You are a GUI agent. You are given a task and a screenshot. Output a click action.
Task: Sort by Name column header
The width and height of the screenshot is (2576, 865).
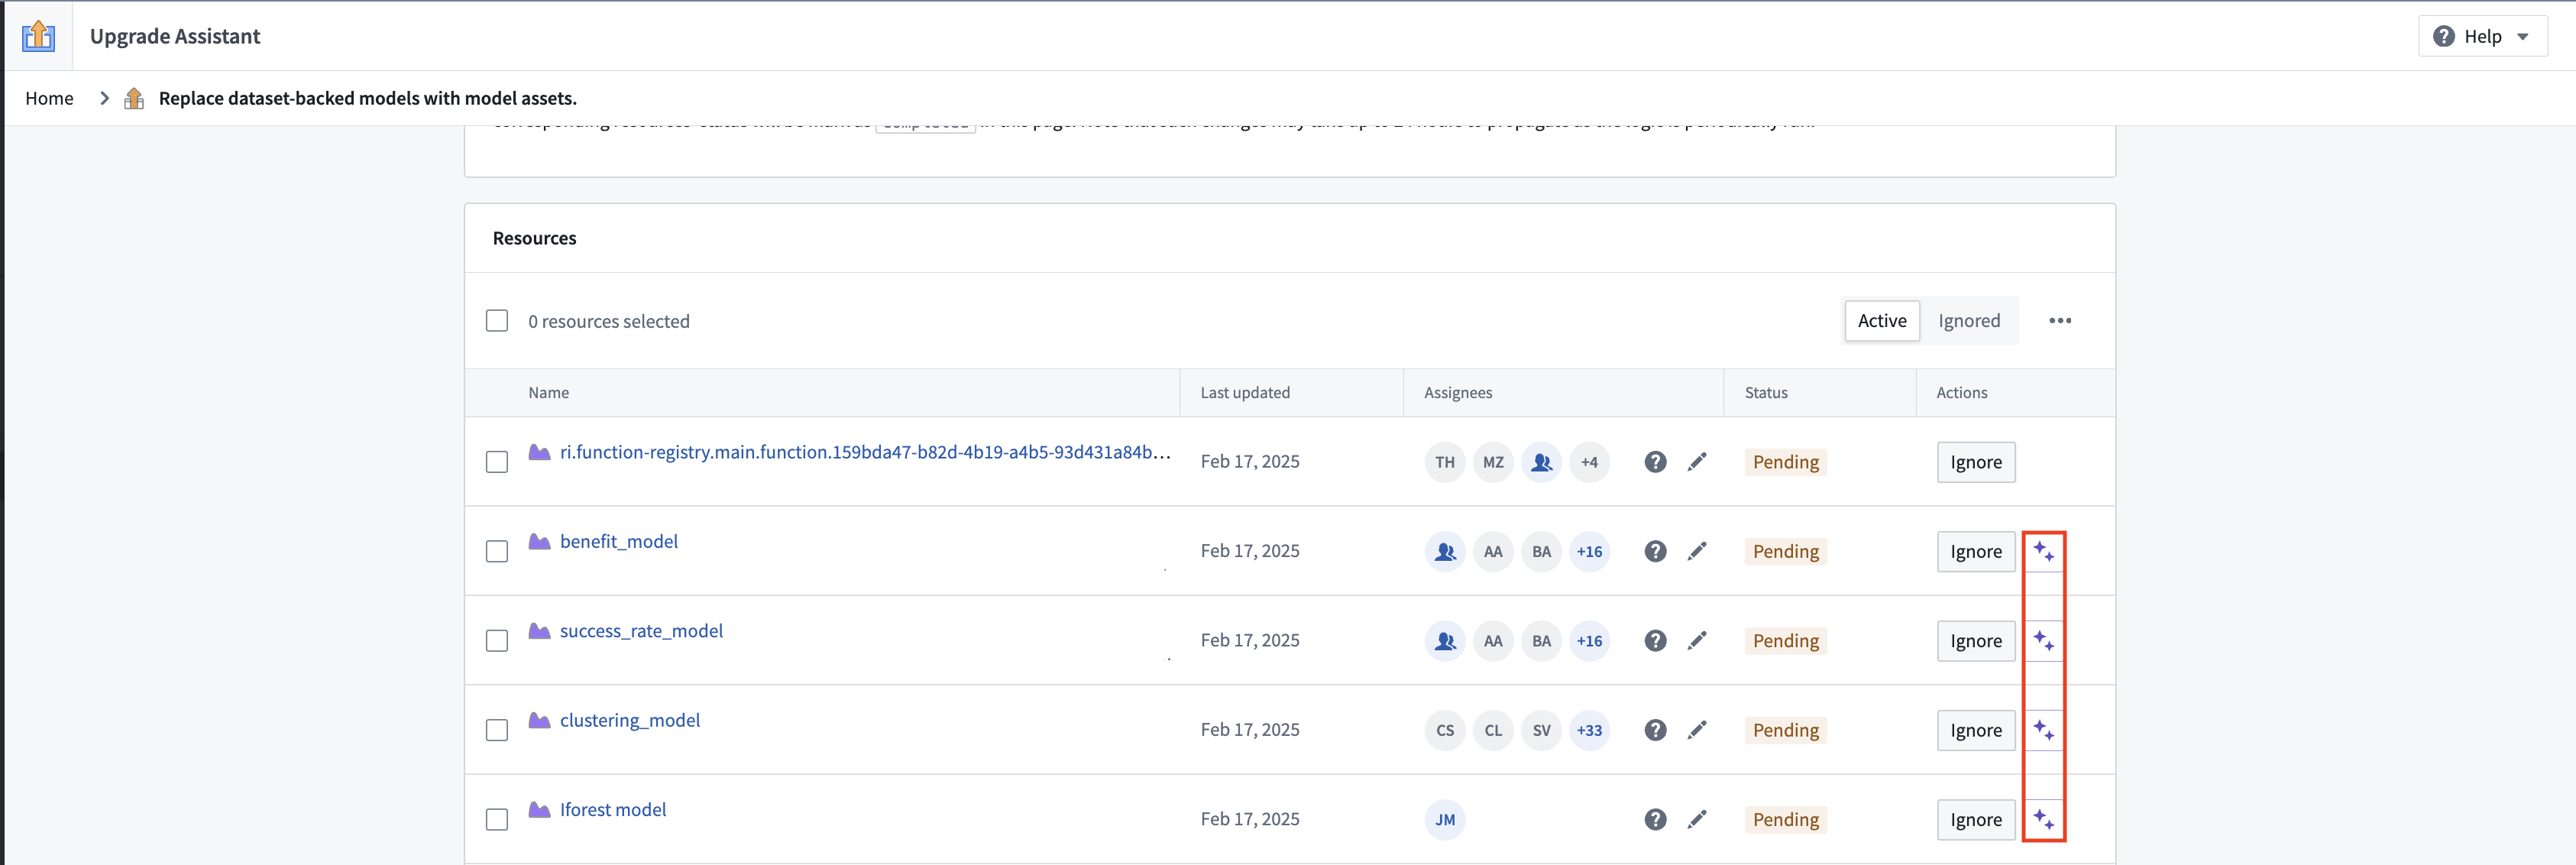tap(549, 393)
